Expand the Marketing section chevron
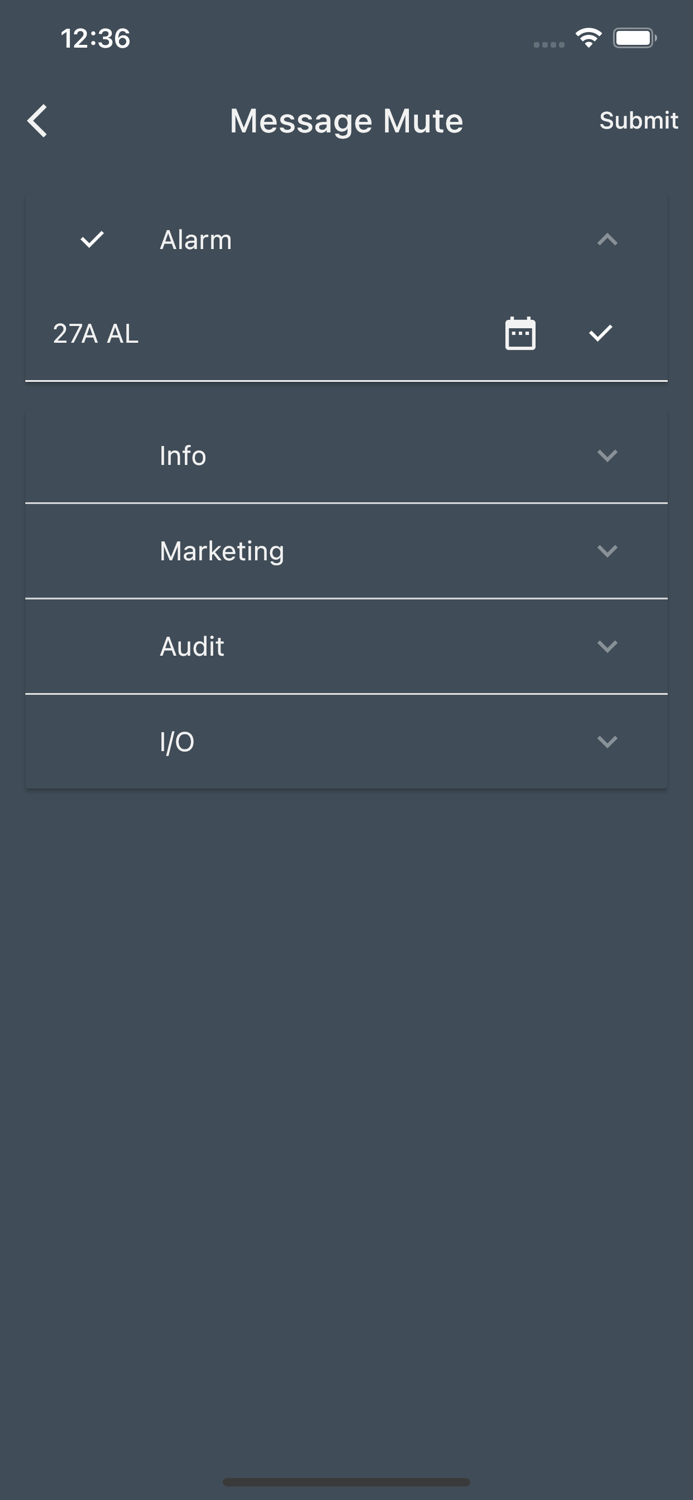Screen dimensions: 693x1500 [x=607, y=551]
